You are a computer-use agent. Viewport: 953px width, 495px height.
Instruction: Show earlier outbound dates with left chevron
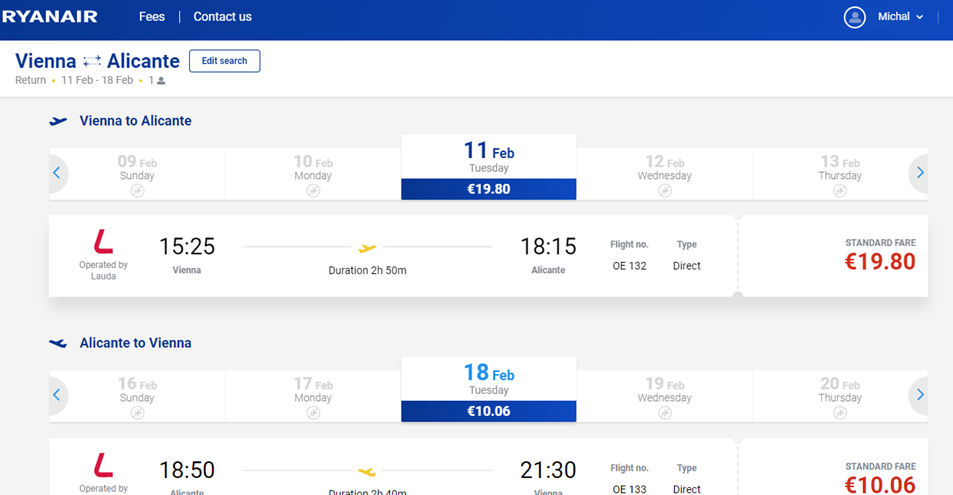click(57, 173)
